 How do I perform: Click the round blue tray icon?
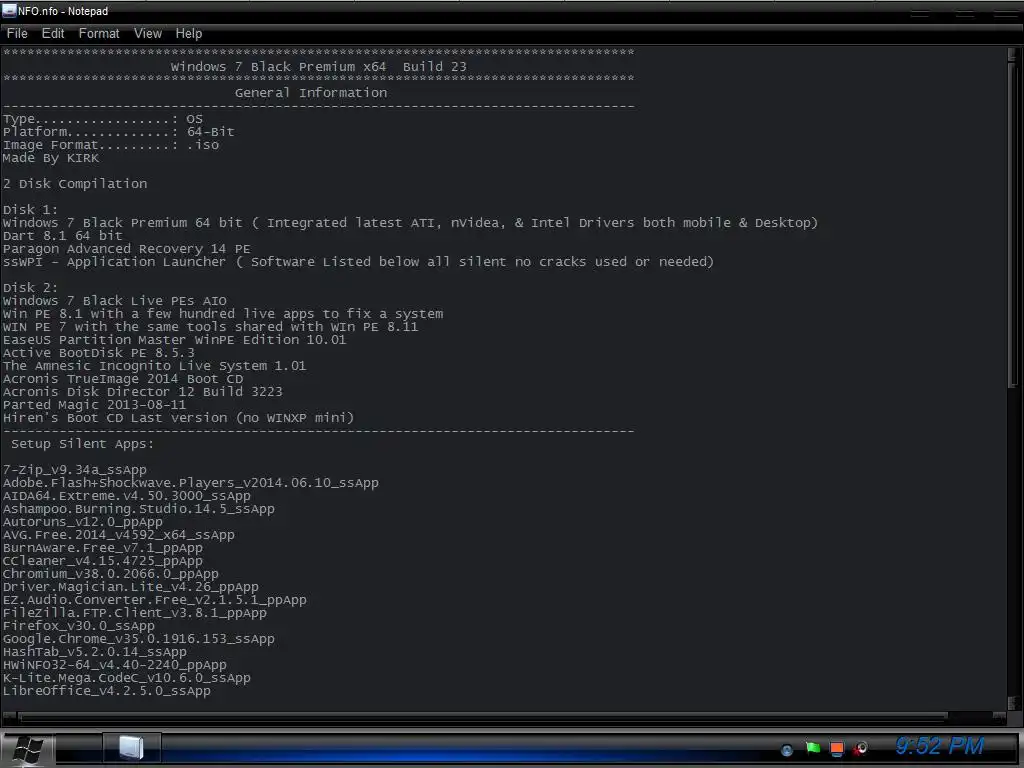(x=787, y=750)
